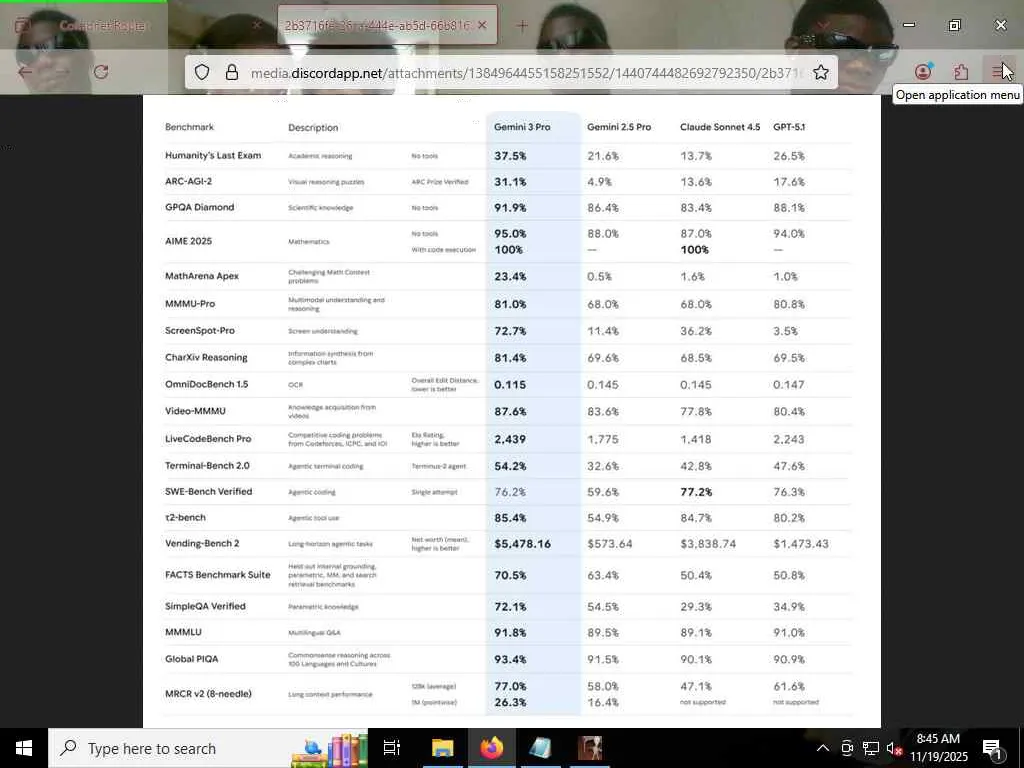The image size is (1024, 768).
Task: Click the Type here to search box
Action: pos(208,748)
